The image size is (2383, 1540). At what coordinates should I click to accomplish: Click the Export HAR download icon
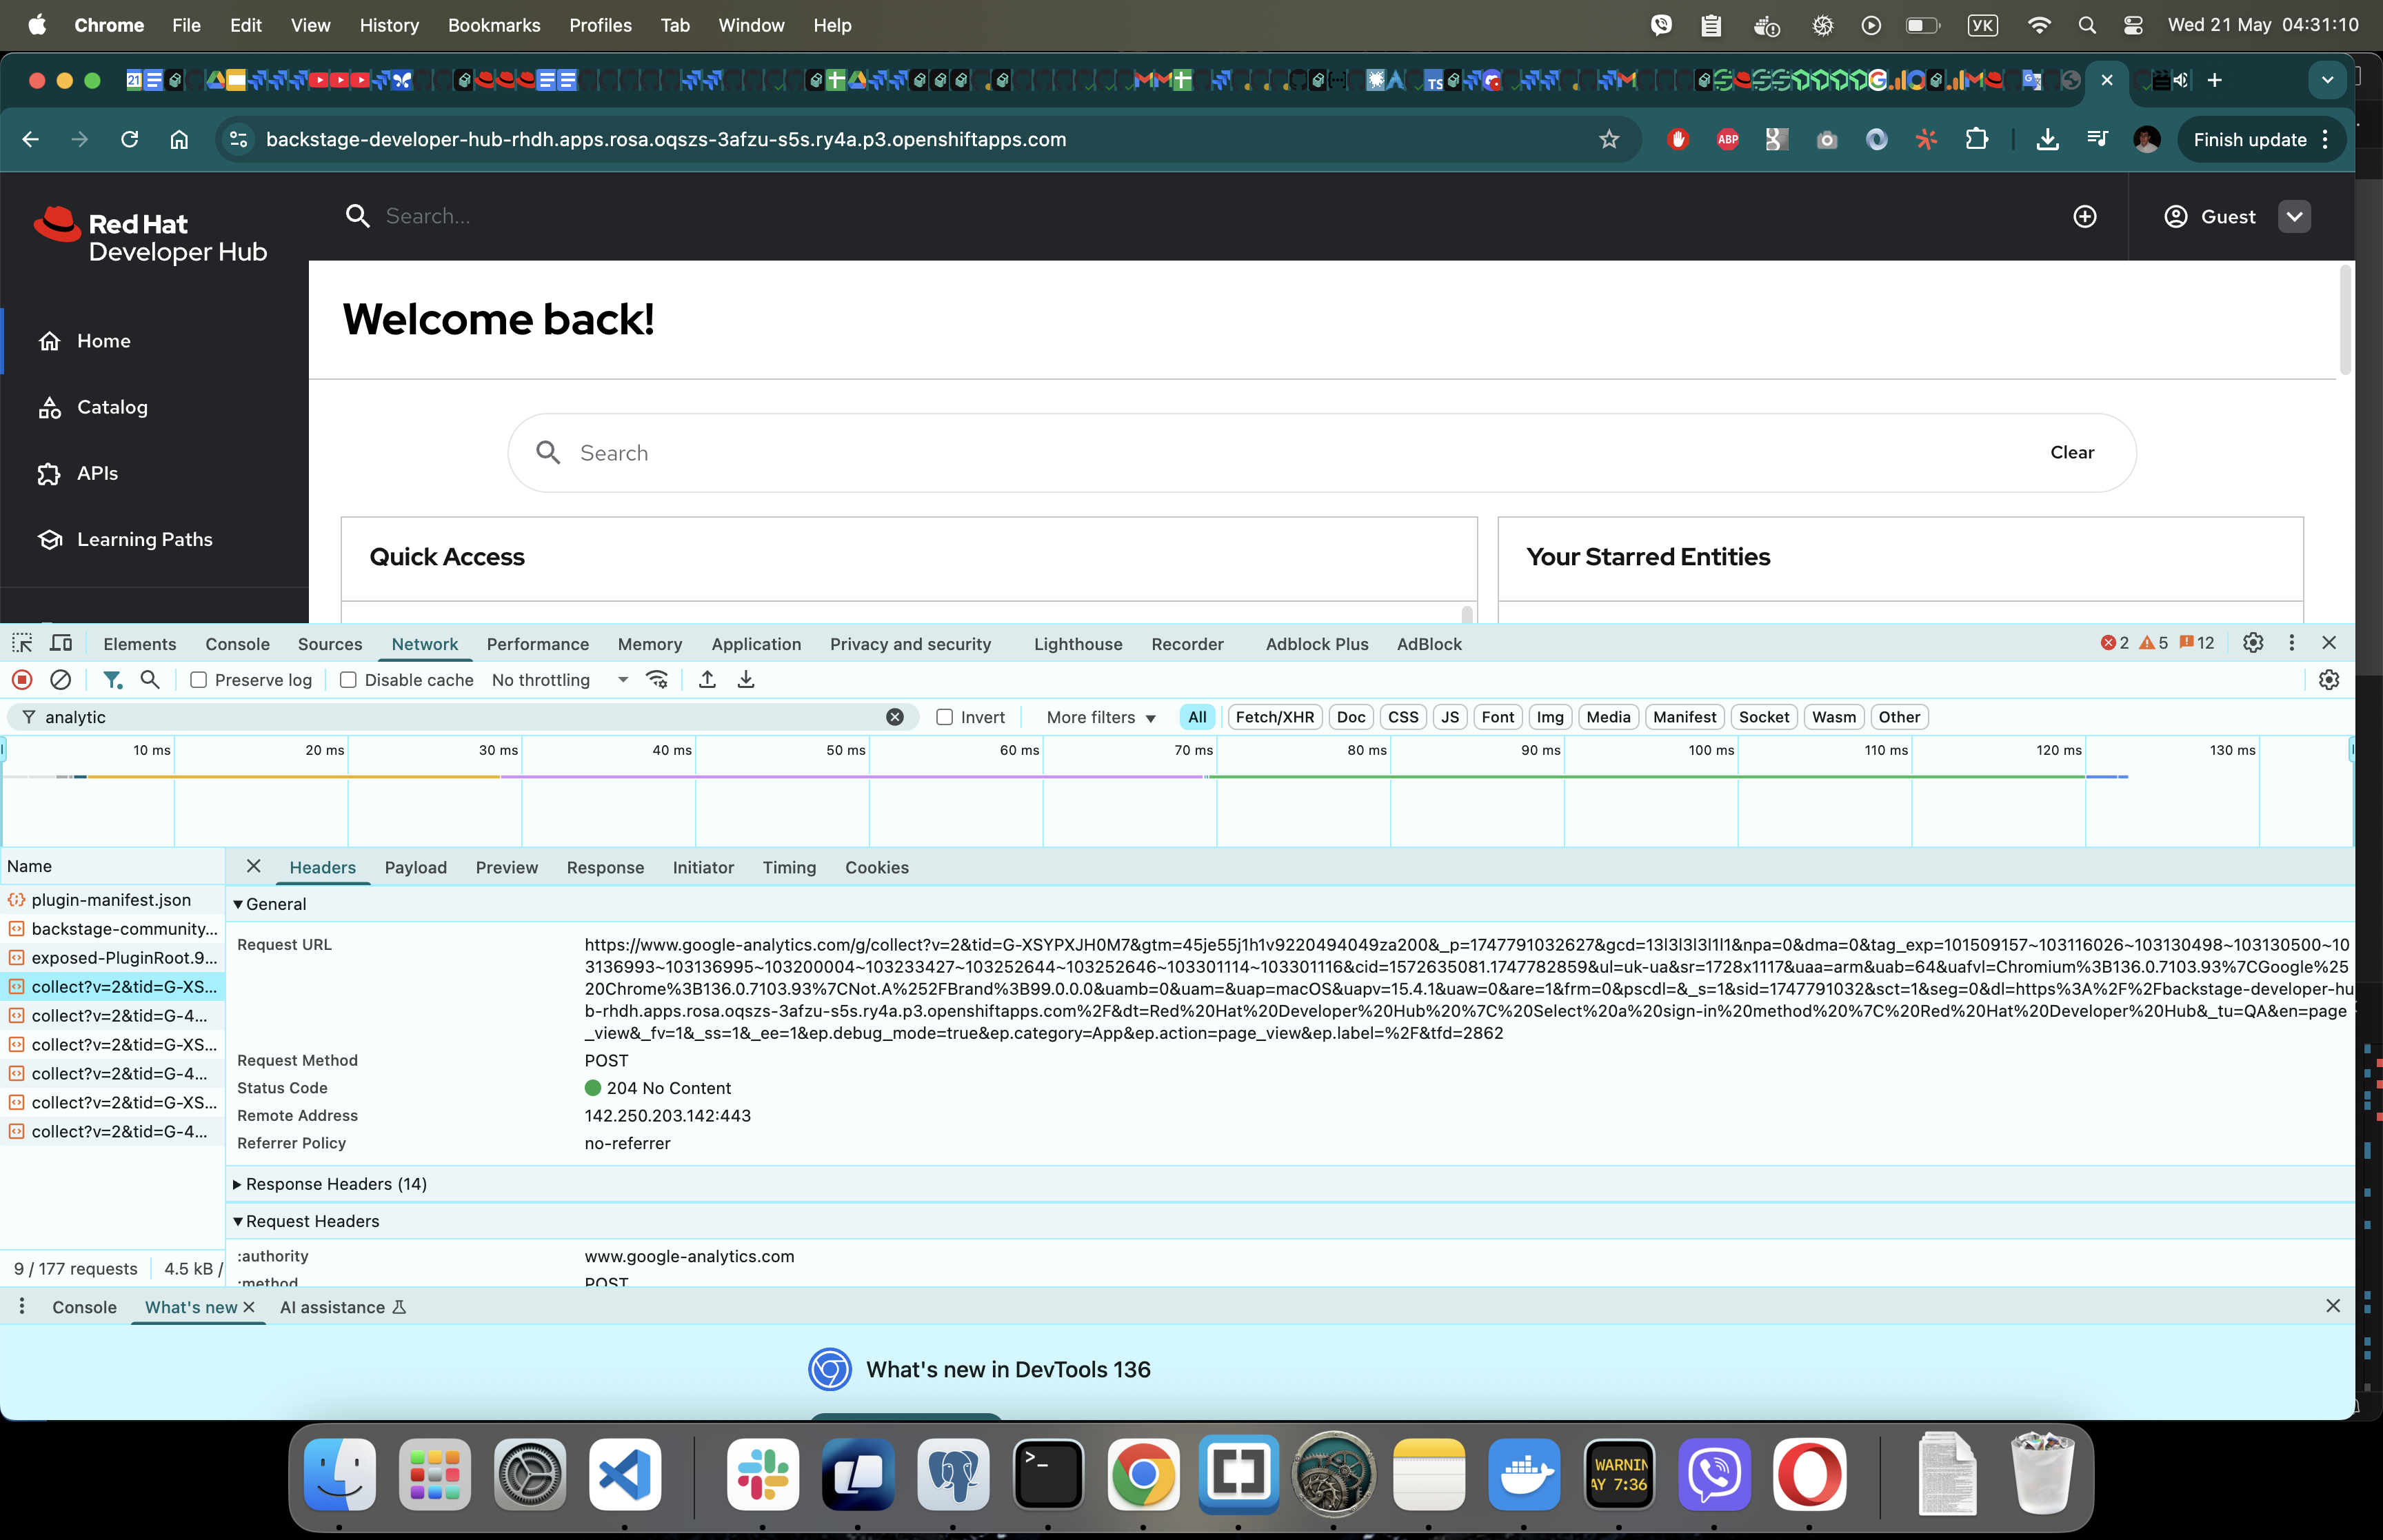point(746,680)
